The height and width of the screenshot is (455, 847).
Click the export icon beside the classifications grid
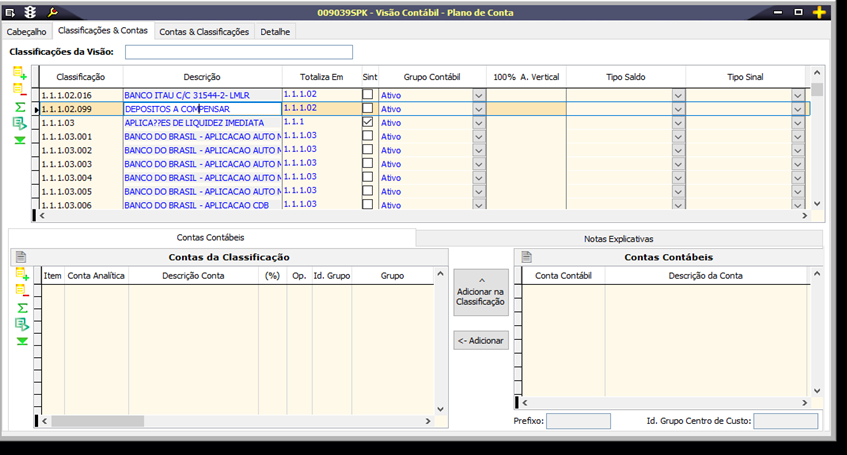coord(20,123)
